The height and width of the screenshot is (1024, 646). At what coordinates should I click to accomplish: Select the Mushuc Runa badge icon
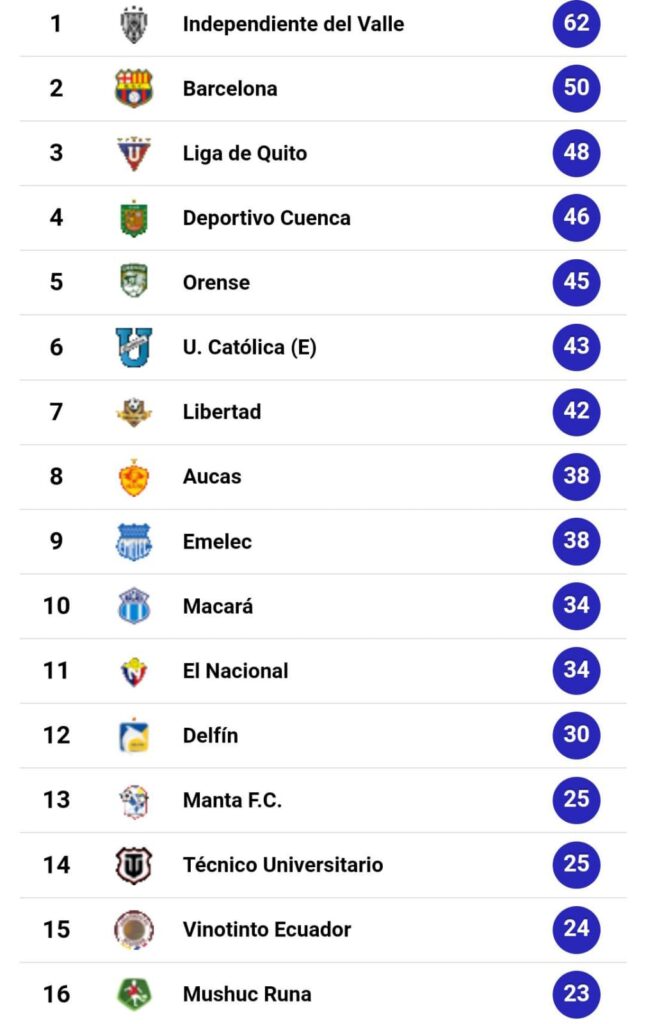[x=134, y=994]
